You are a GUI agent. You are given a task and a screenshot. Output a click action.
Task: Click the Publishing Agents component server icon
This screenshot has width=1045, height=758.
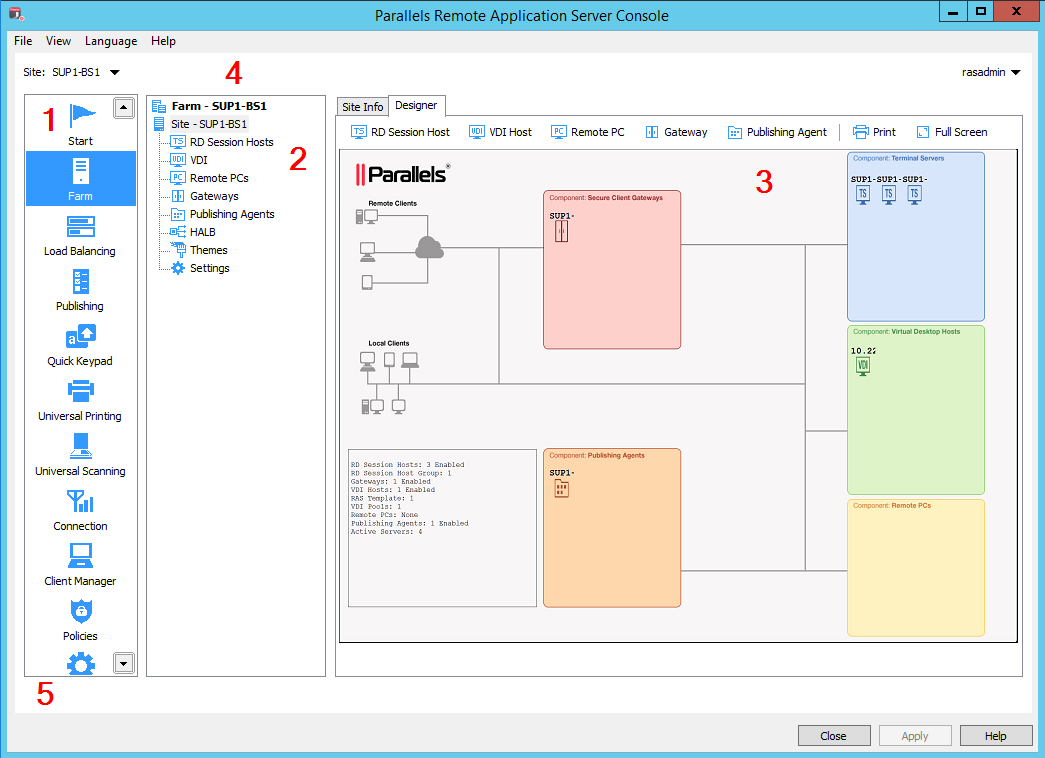pyautogui.click(x=561, y=489)
